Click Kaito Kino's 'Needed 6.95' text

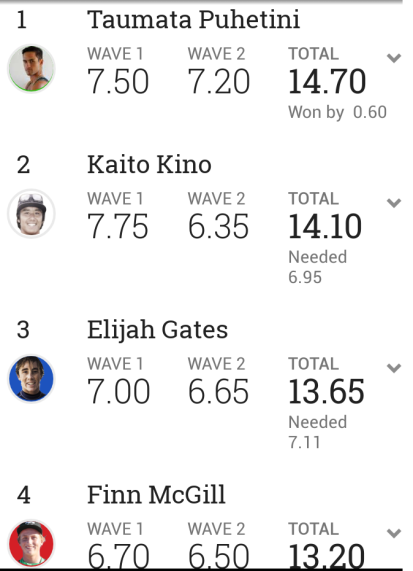pos(317,267)
